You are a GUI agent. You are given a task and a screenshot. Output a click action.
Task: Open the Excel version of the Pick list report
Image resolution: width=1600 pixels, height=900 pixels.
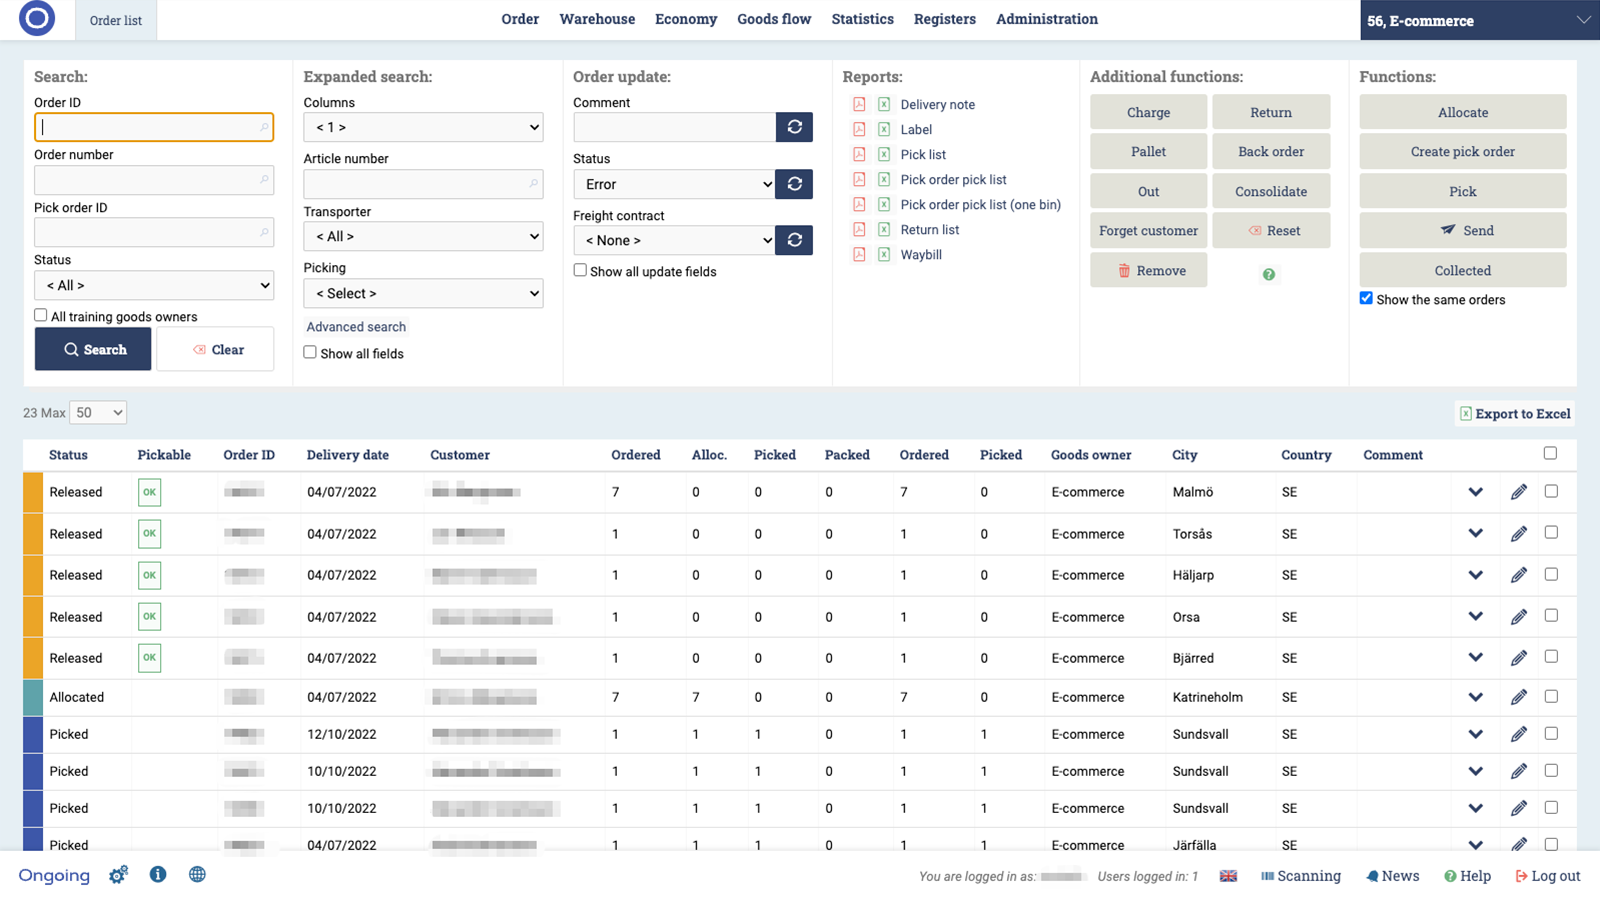pyautogui.click(x=883, y=154)
